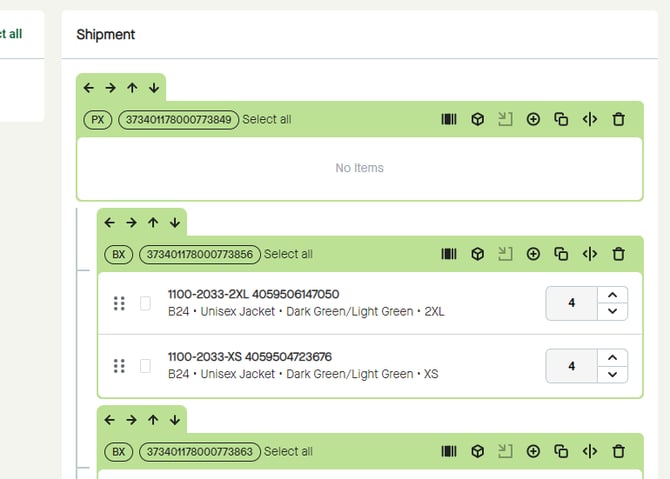Decrease quantity for 1100-2033-XS jacket
Image resolution: width=670 pixels, height=479 pixels.
(612, 375)
